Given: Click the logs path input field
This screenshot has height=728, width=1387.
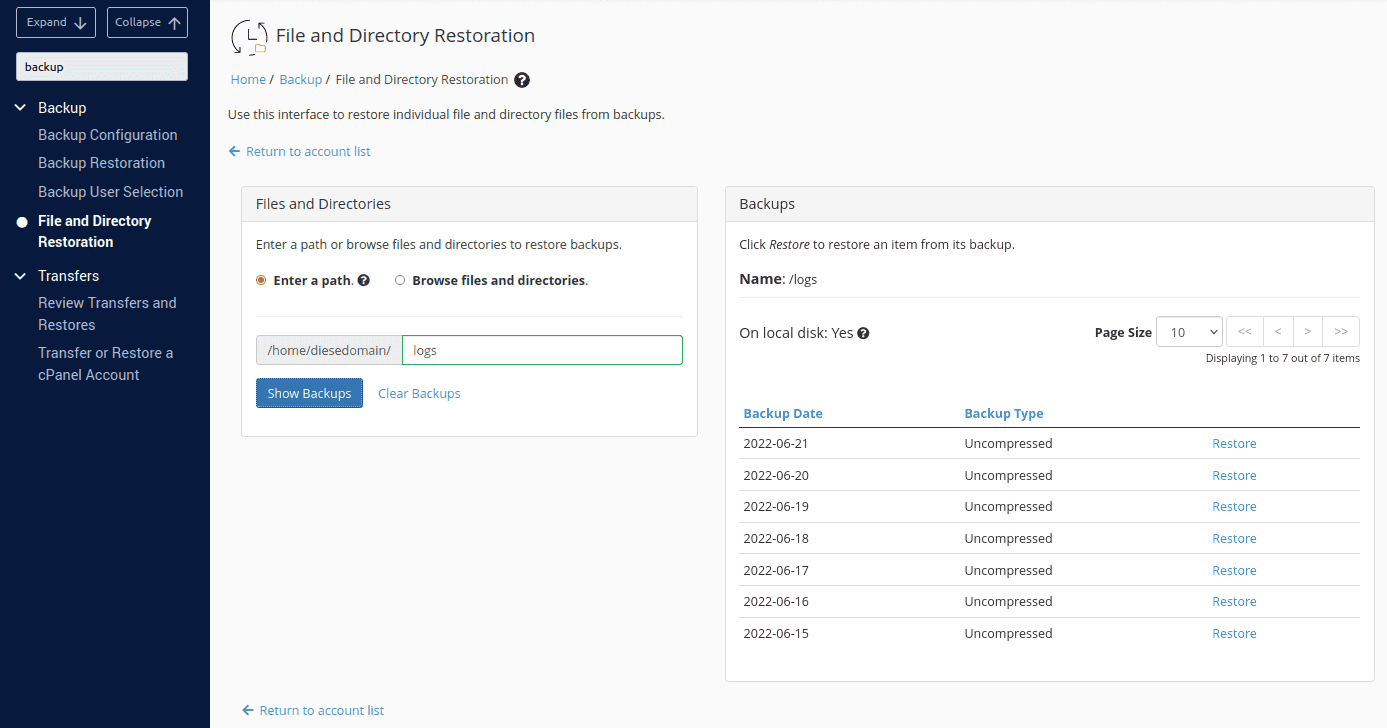Looking at the screenshot, I should [542, 350].
